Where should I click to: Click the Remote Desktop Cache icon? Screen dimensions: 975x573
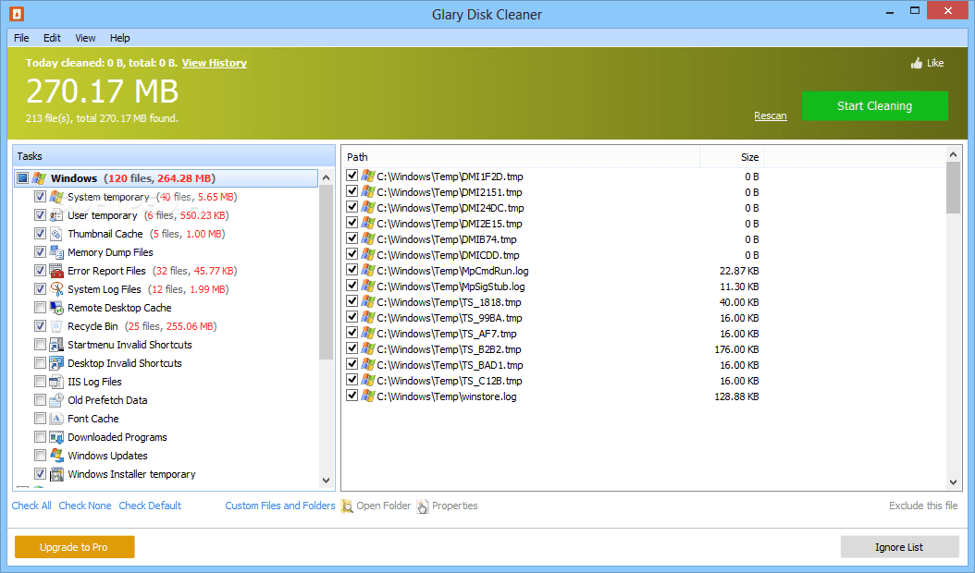tap(57, 308)
